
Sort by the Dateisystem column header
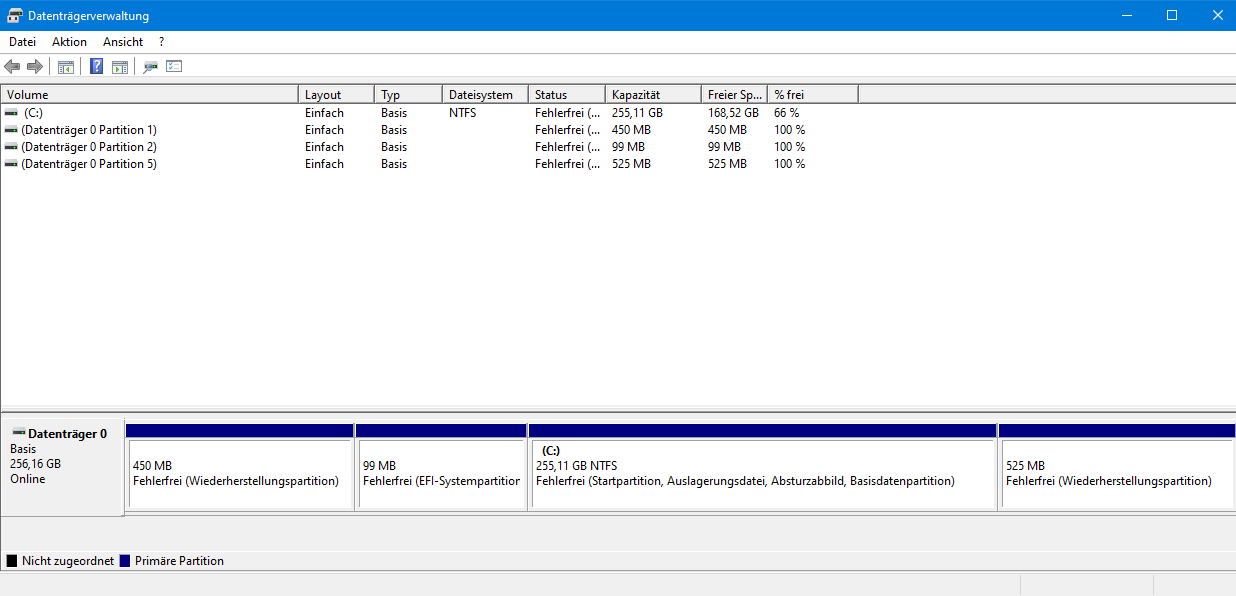[485, 95]
